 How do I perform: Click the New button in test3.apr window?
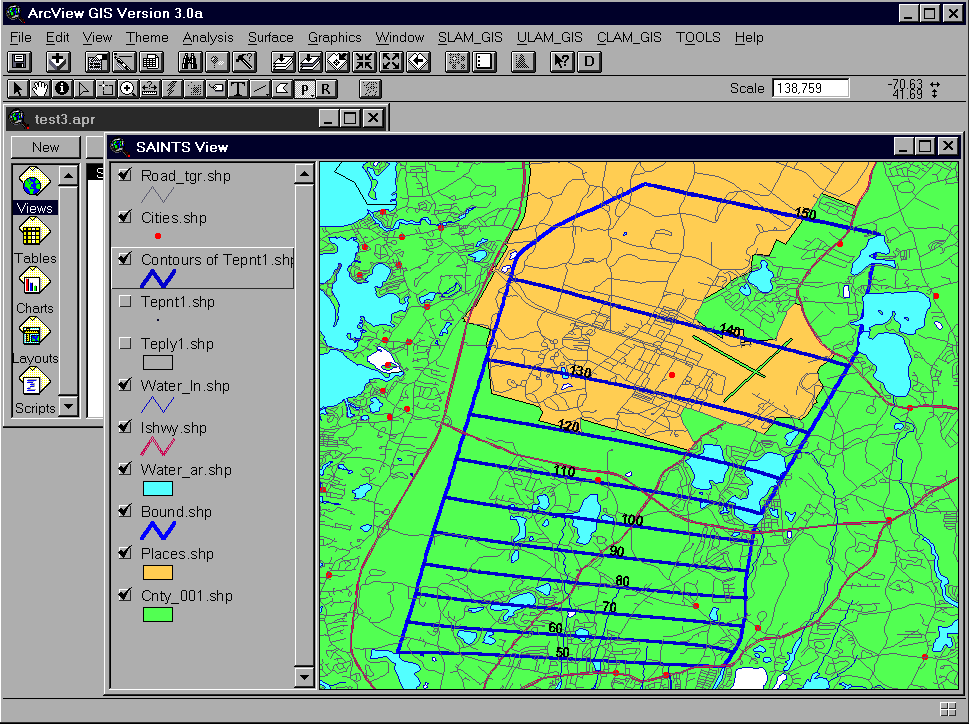tap(46, 147)
